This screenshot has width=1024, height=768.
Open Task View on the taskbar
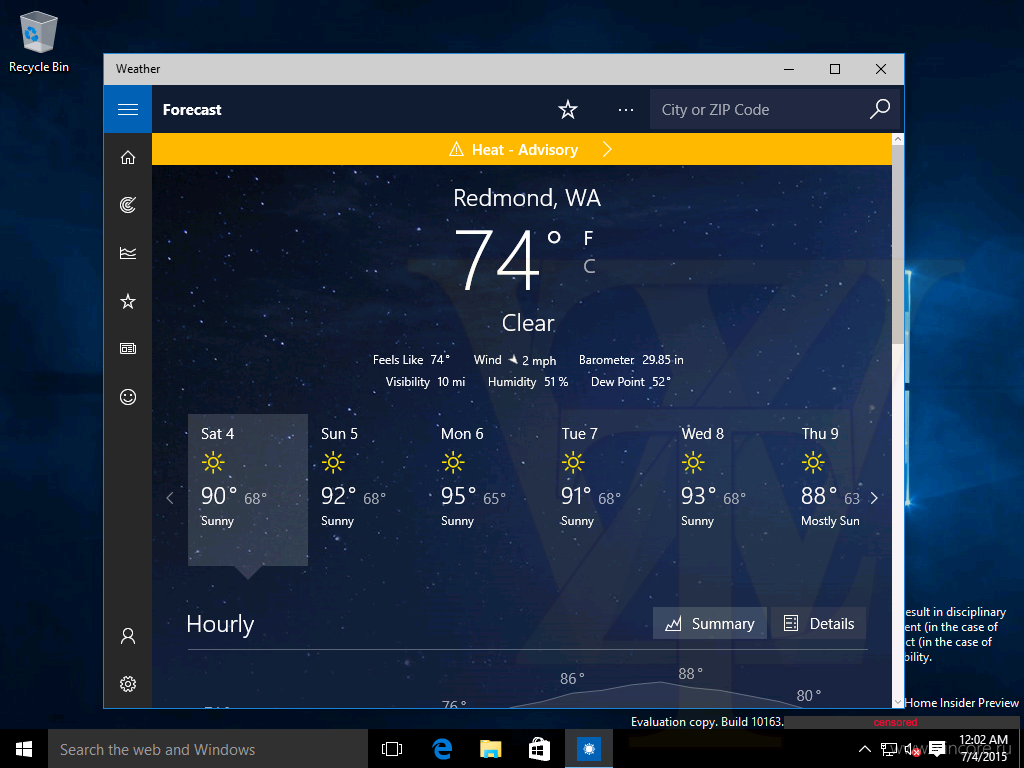coord(392,749)
